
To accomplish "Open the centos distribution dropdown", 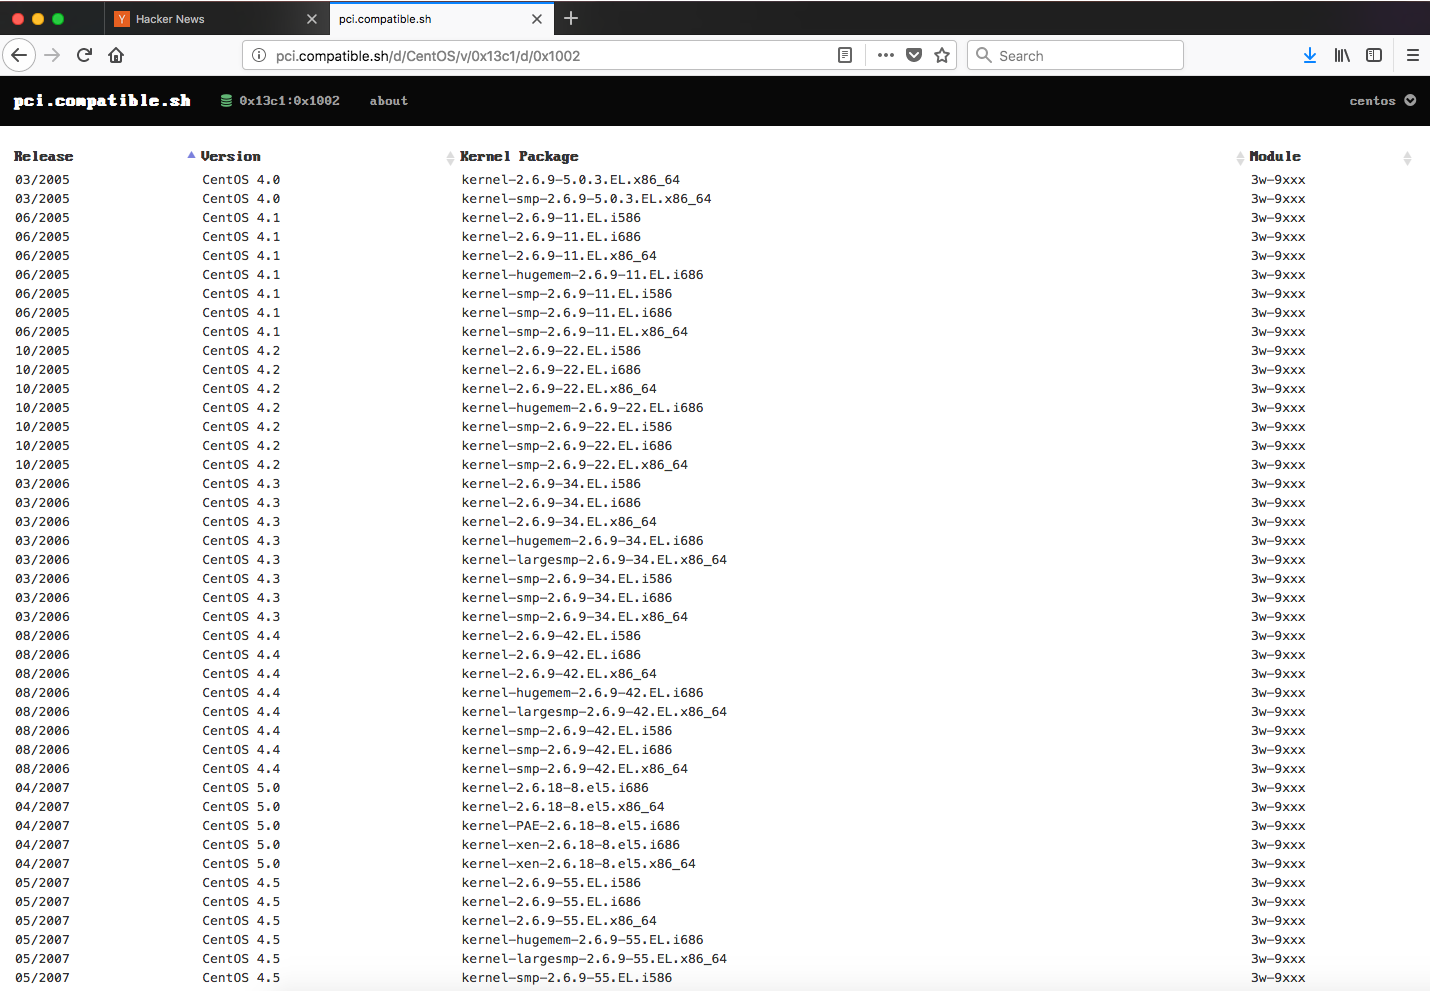I will click(1383, 100).
